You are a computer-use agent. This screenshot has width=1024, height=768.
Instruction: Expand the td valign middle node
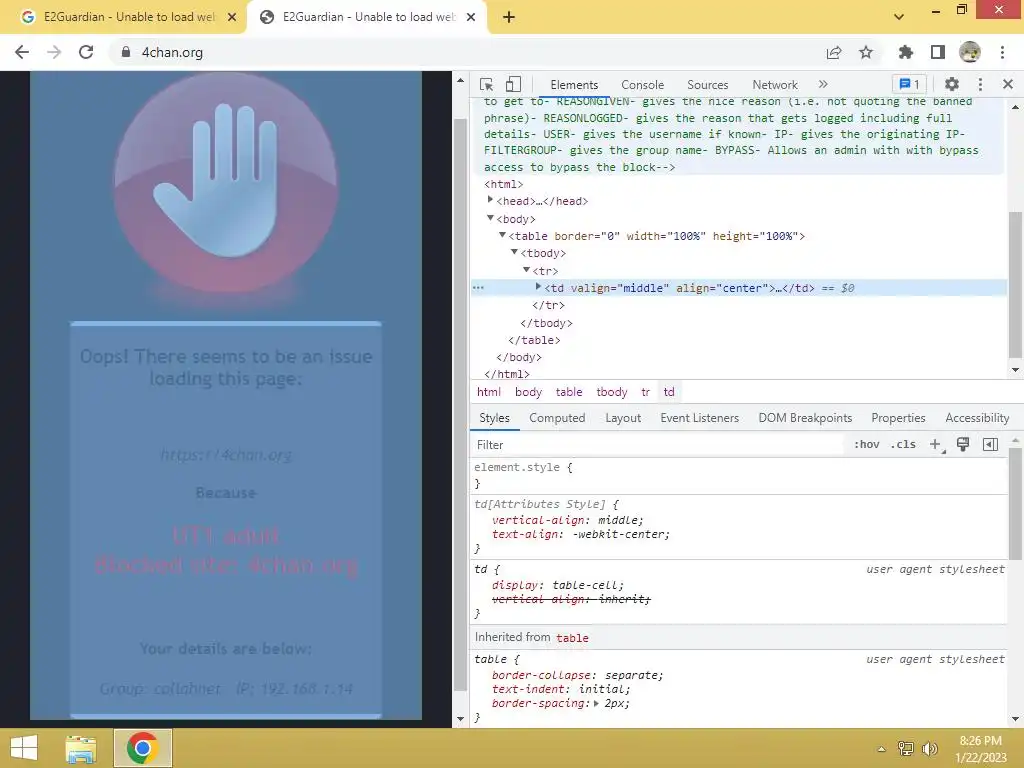[x=538, y=287]
